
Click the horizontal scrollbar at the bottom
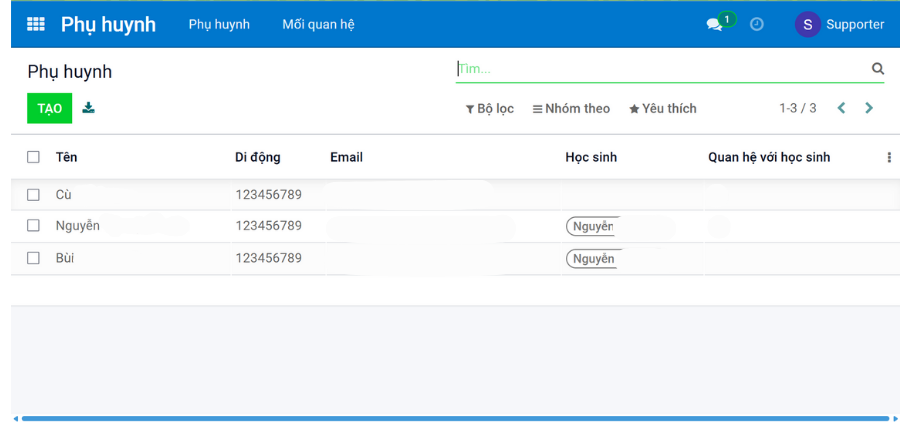455,418
